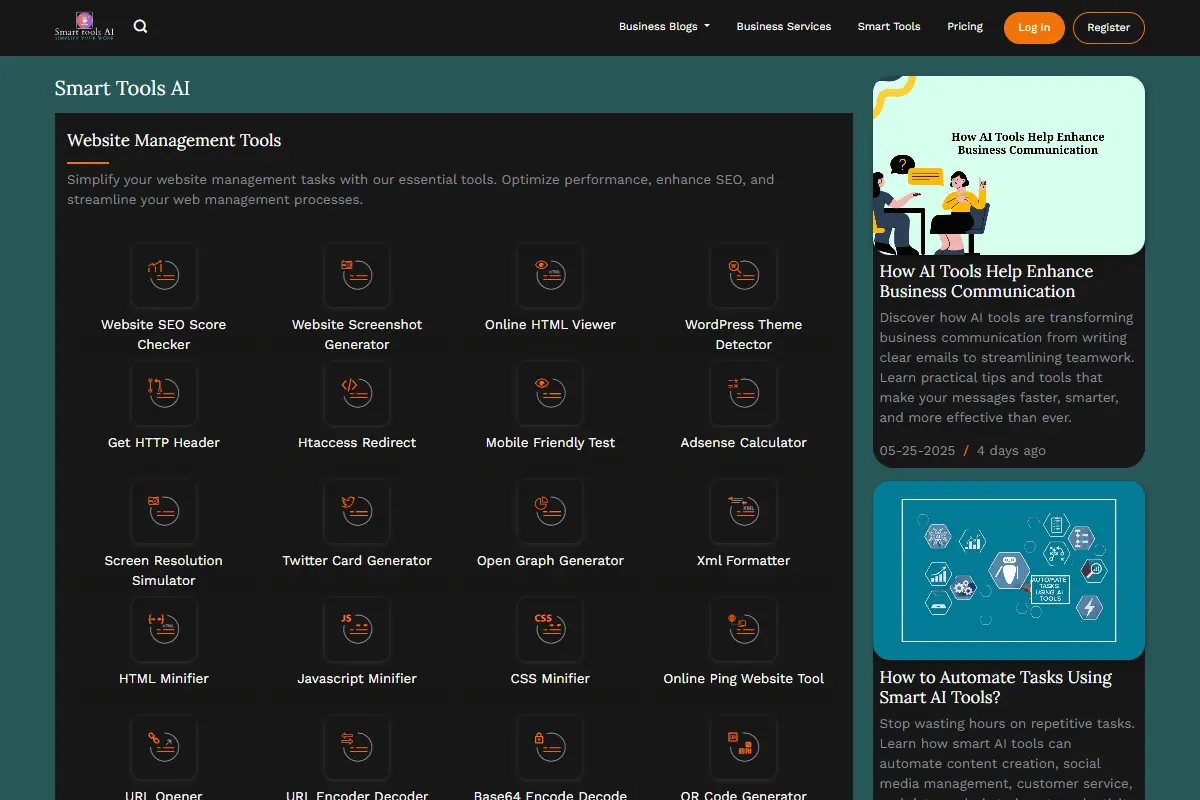
Task: Open the Twitter Card Generator icon
Action: tap(357, 511)
